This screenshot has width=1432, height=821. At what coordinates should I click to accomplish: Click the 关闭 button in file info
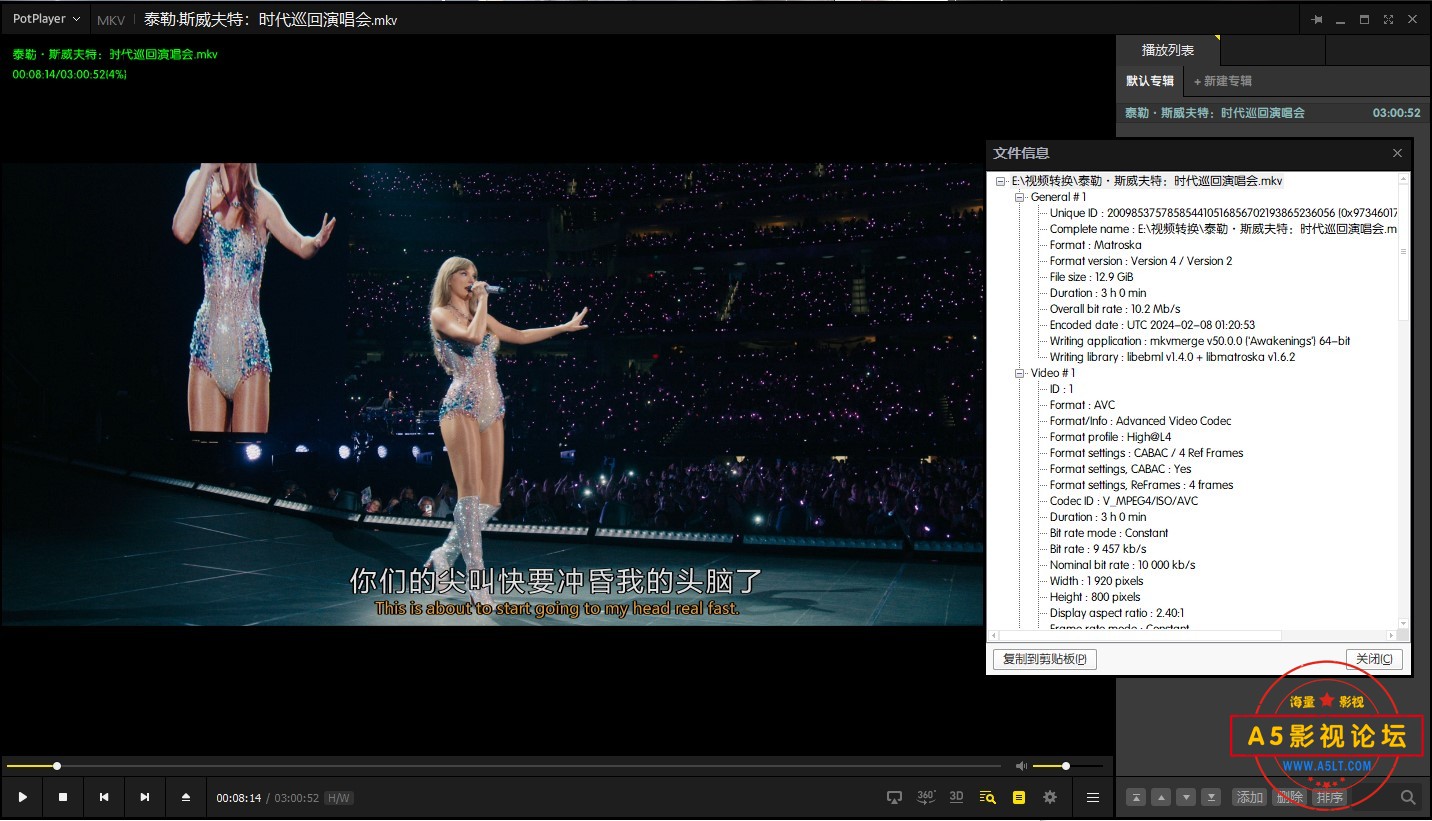tap(1374, 659)
